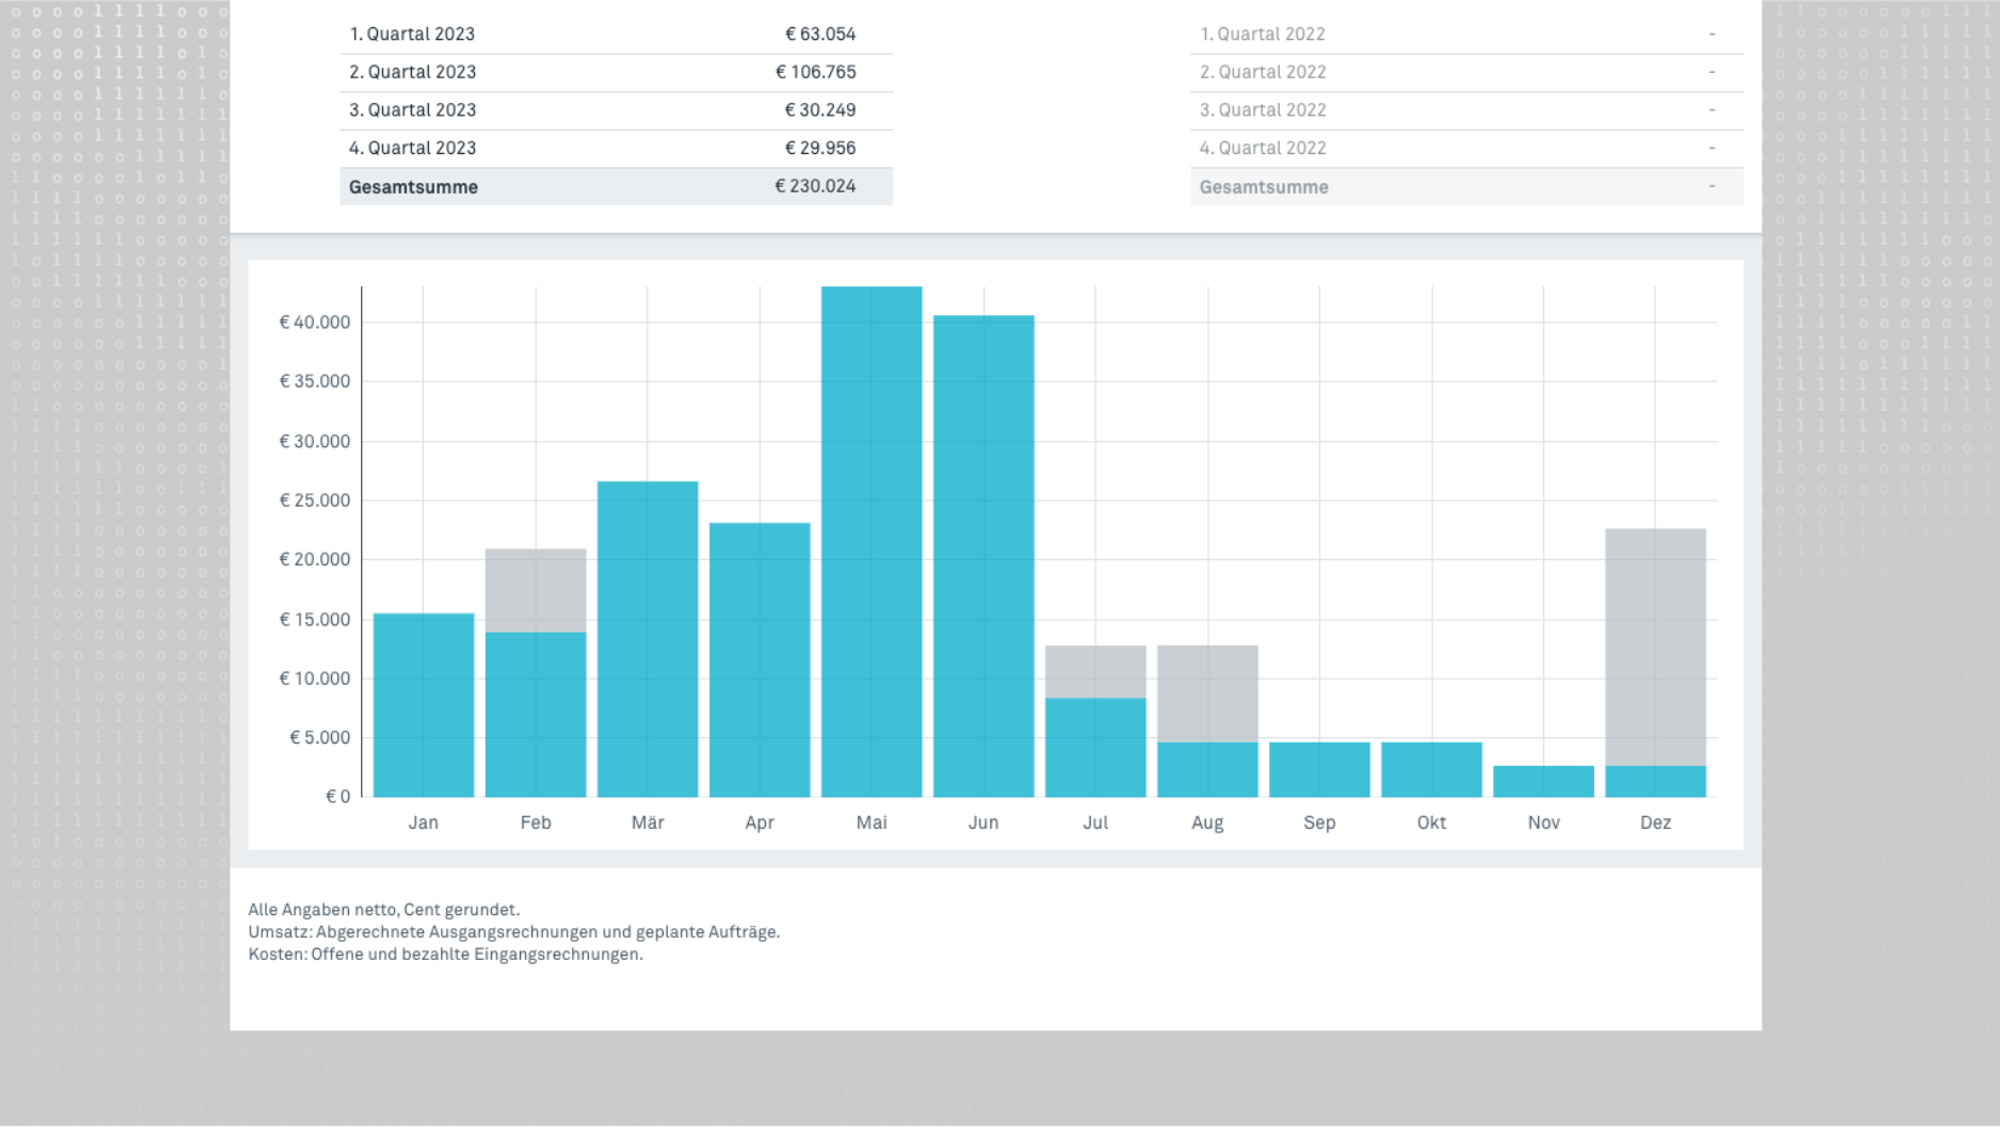The image size is (2000, 1127).
Task: Click the 'Aug' axis label
Action: click(x=1208, y=823)
